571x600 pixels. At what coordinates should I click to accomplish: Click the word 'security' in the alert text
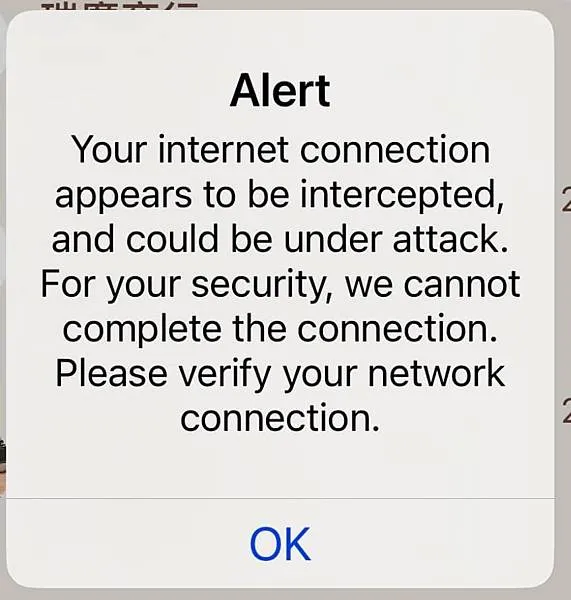pos(258,285)
